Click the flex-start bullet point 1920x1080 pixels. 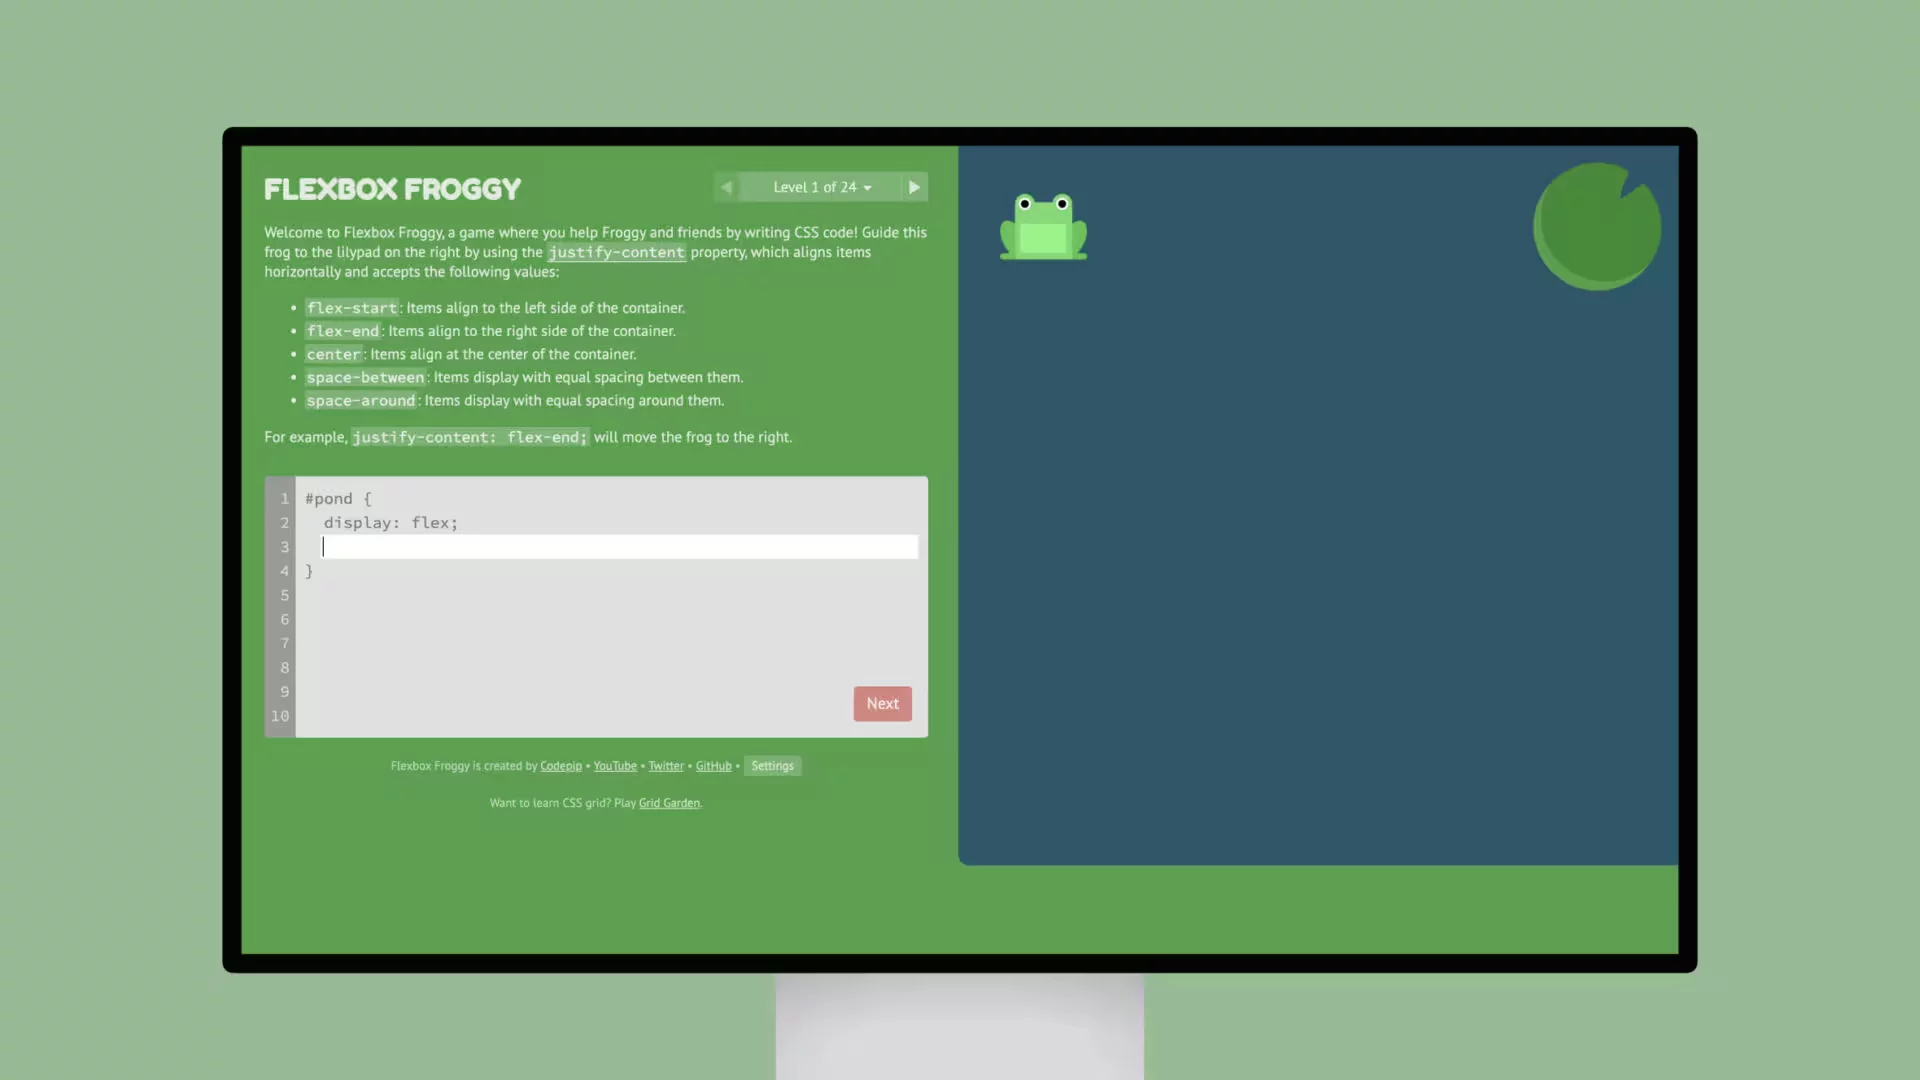pyautogui.click(x=351, y=307)
